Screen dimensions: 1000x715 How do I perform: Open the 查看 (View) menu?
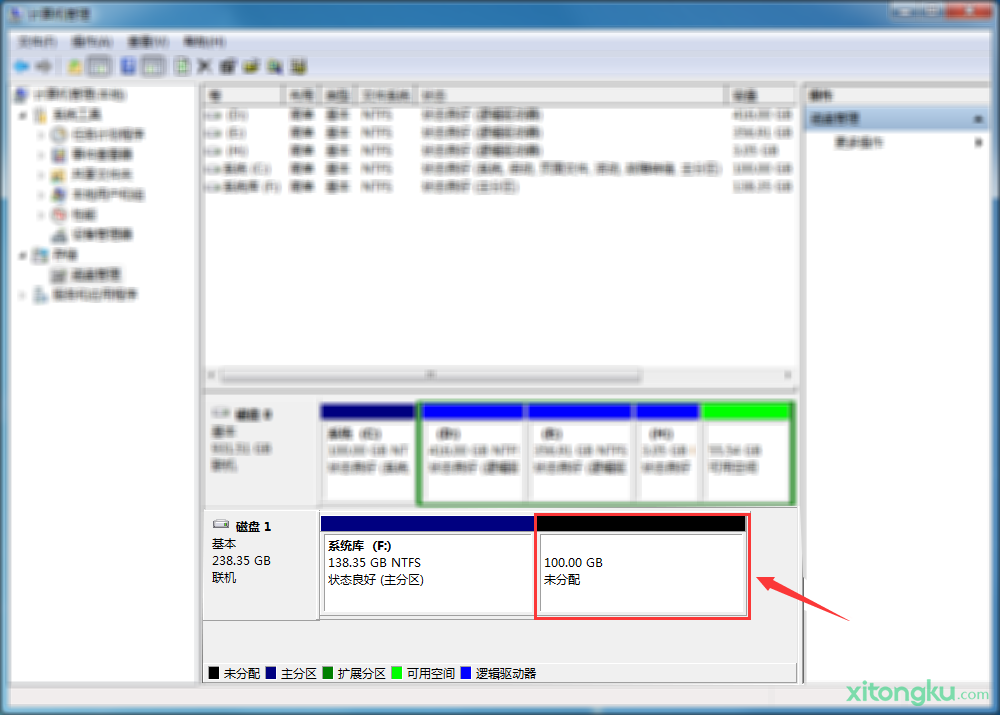coord(148,42)
